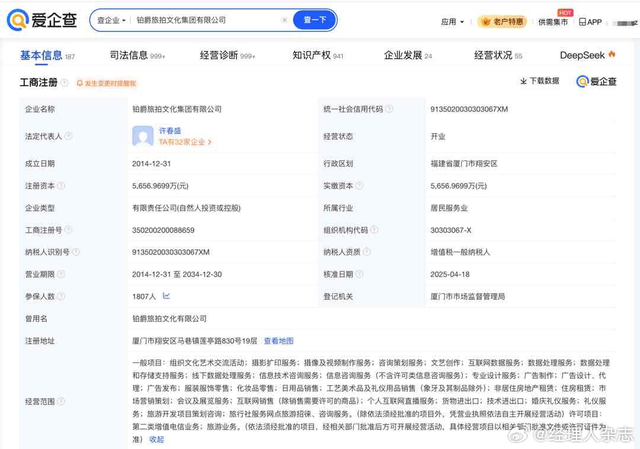Click the help icon next to 核准日期

click(359, 274)
